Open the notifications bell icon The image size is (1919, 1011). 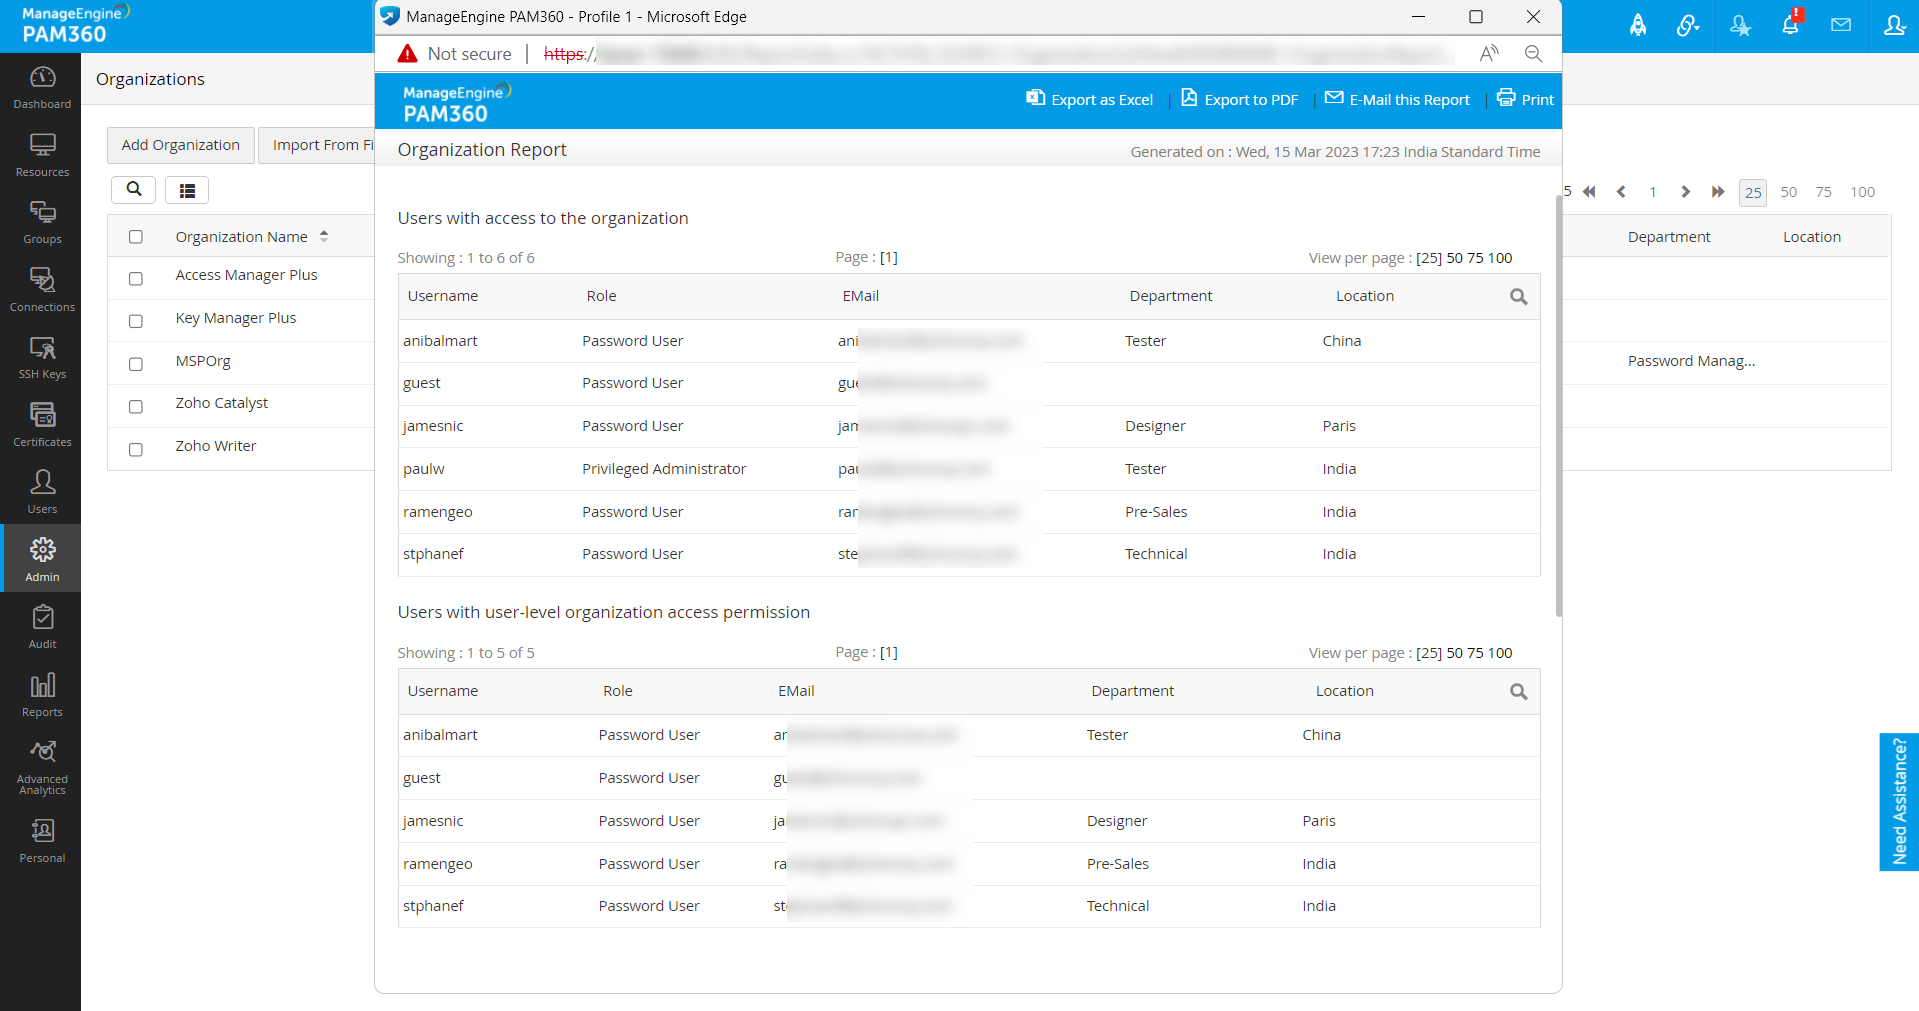click(1790, 24)
